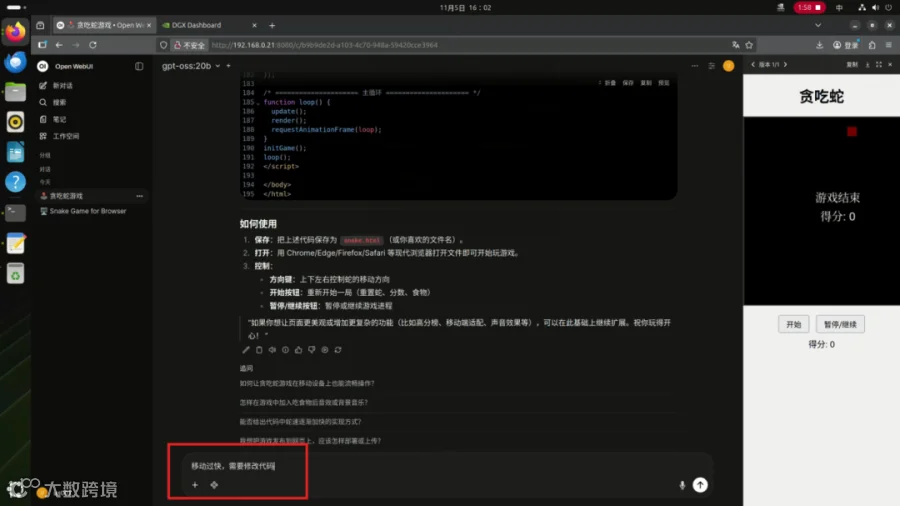
Task: Continue the response generation icon
Action: [x=325, y=350]
